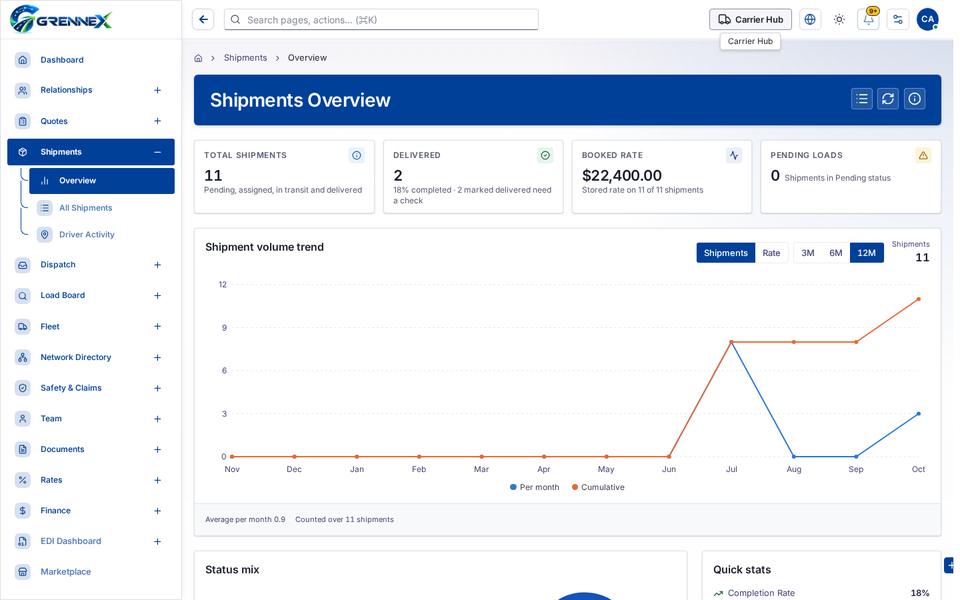
Task: Select the Overview submenu item
Action: click(x=102, y=181)
